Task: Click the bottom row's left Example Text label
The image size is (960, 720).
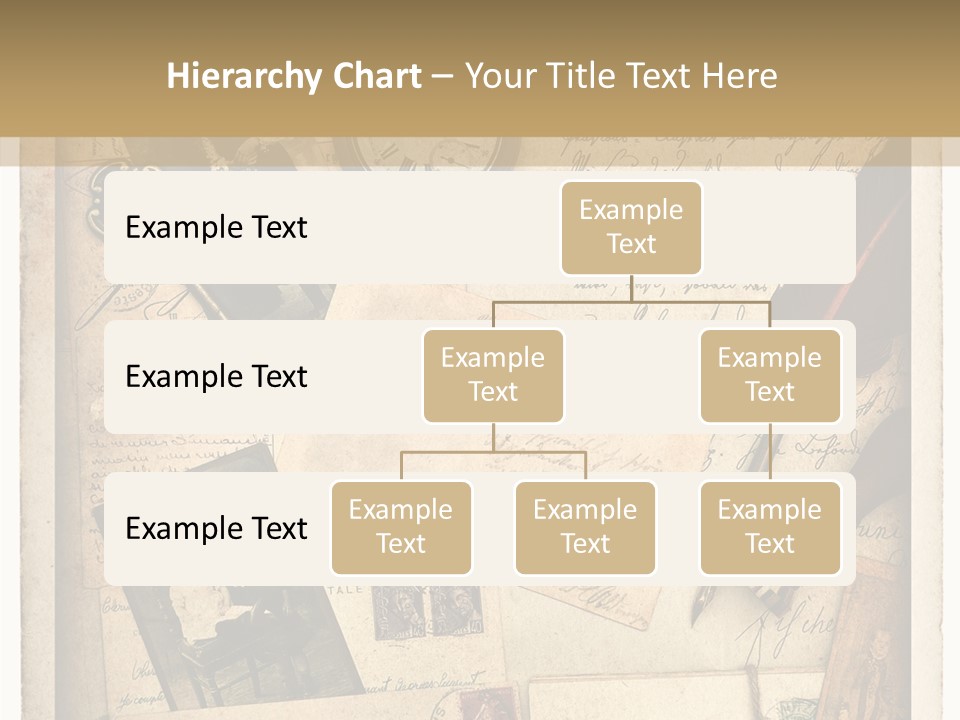Action: (216, 528)
